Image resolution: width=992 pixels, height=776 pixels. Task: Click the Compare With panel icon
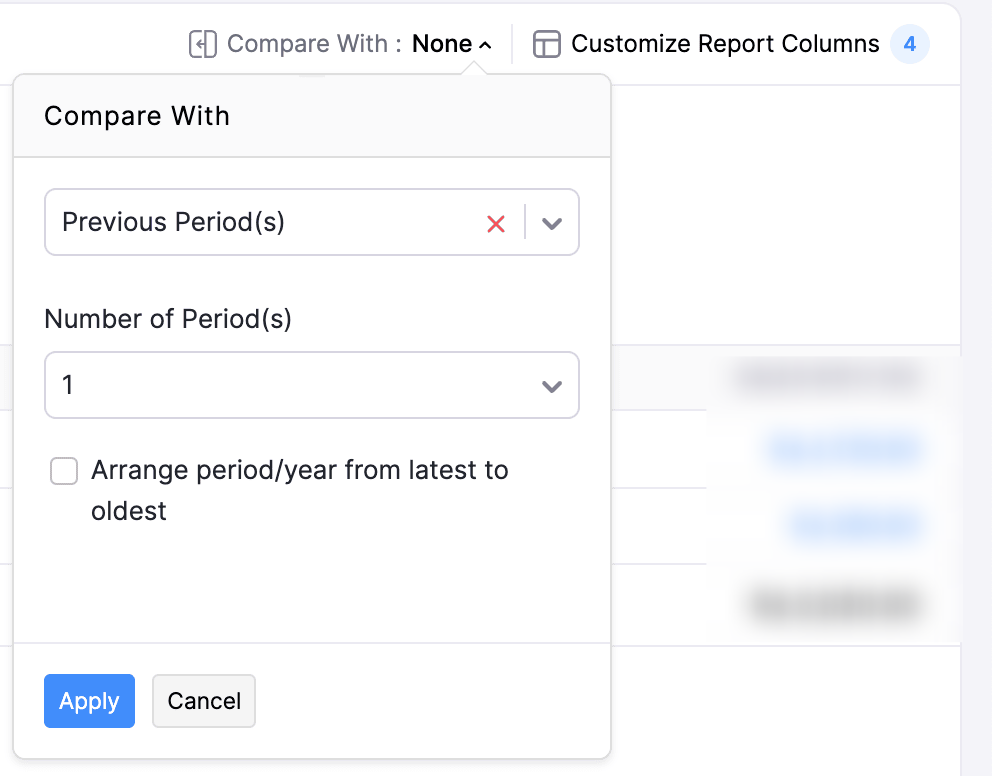point(203,45)
